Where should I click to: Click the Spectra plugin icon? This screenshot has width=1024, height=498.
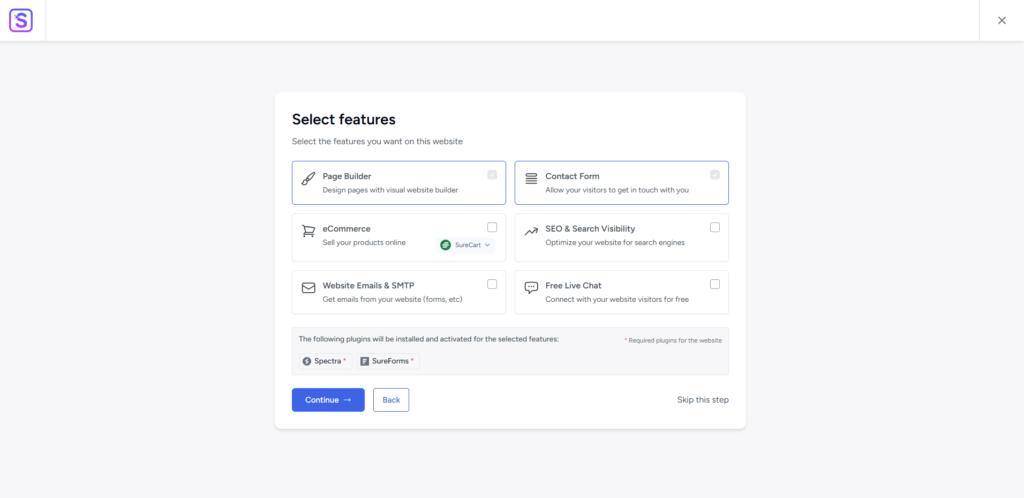307,361
